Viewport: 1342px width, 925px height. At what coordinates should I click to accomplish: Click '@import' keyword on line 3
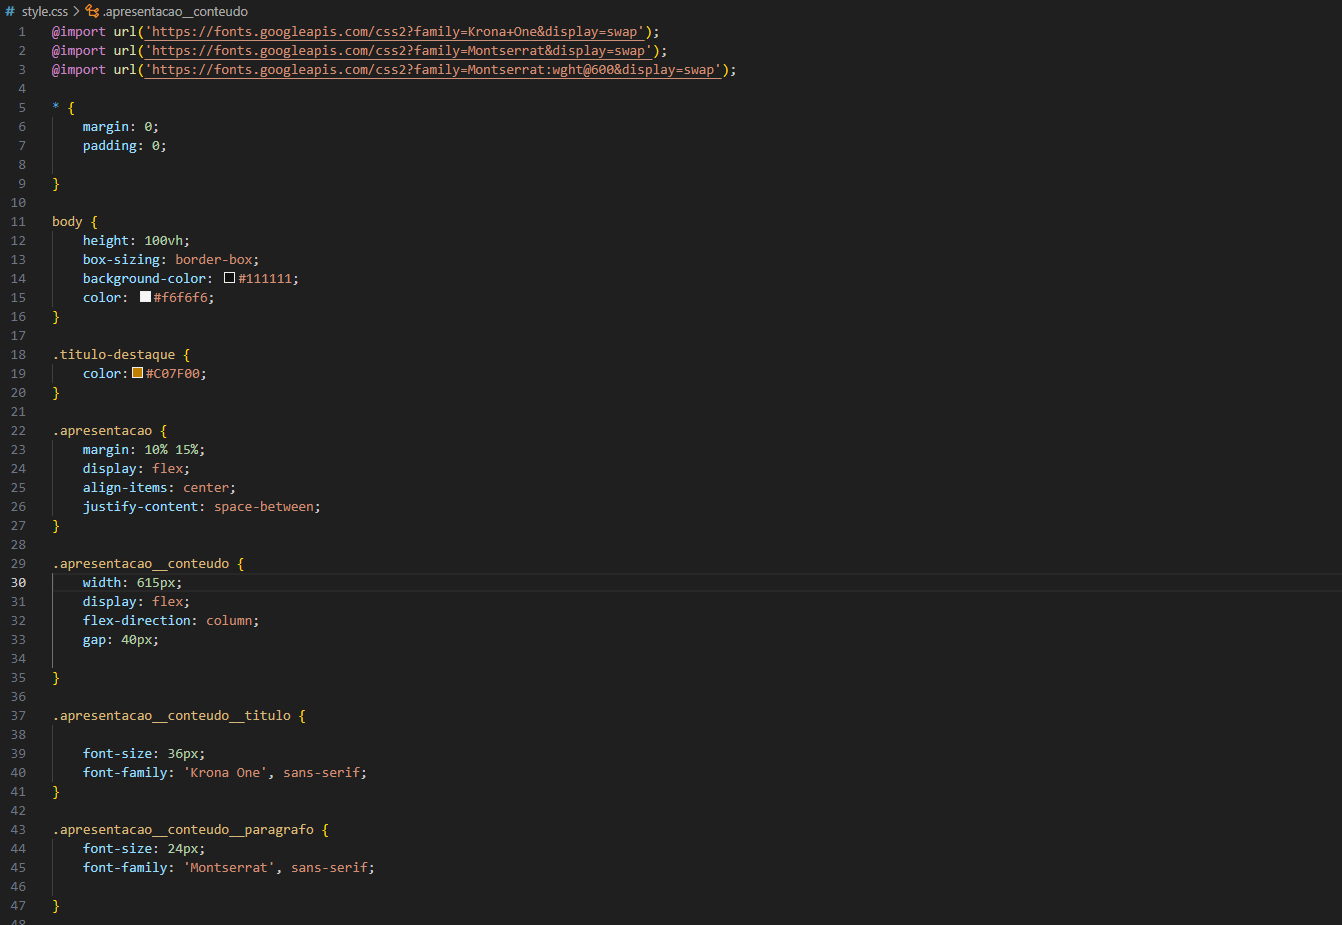[79, 70]
